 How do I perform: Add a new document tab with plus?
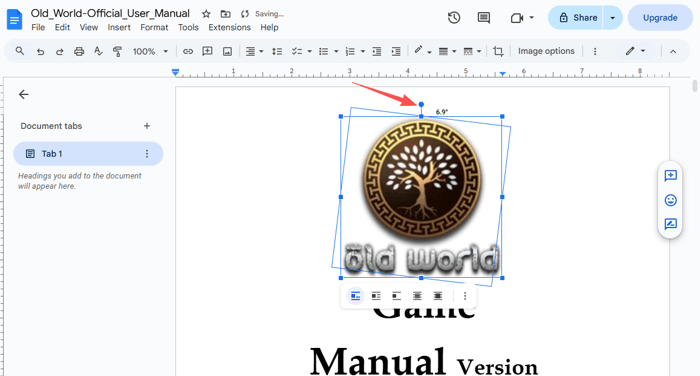(147, 126)
